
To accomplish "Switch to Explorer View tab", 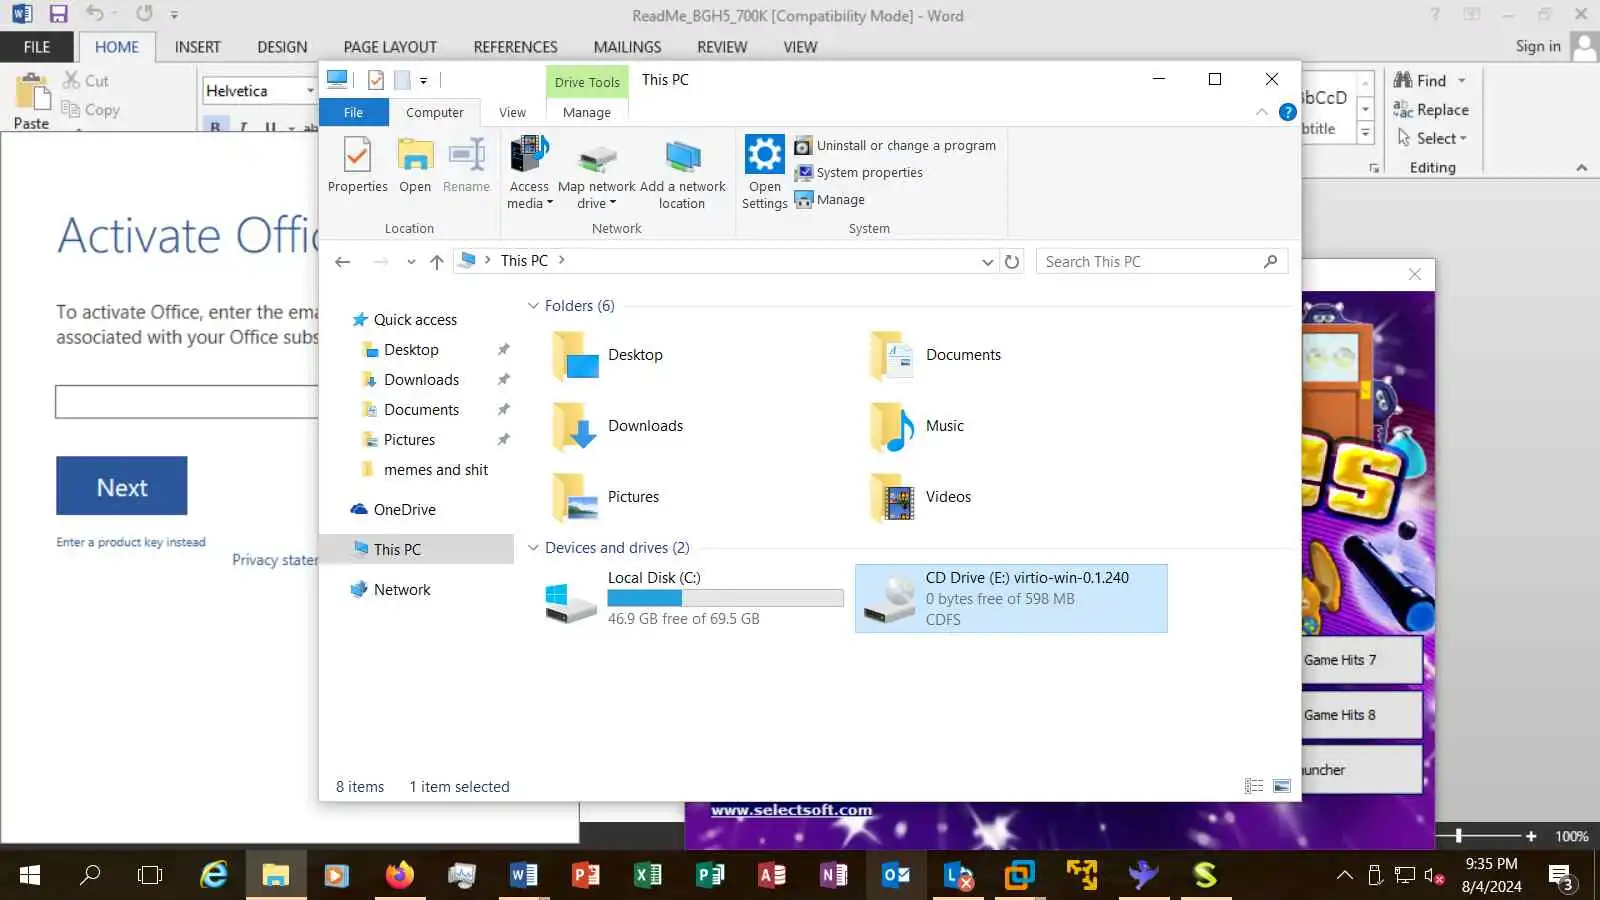I will (x=512, y=112).
